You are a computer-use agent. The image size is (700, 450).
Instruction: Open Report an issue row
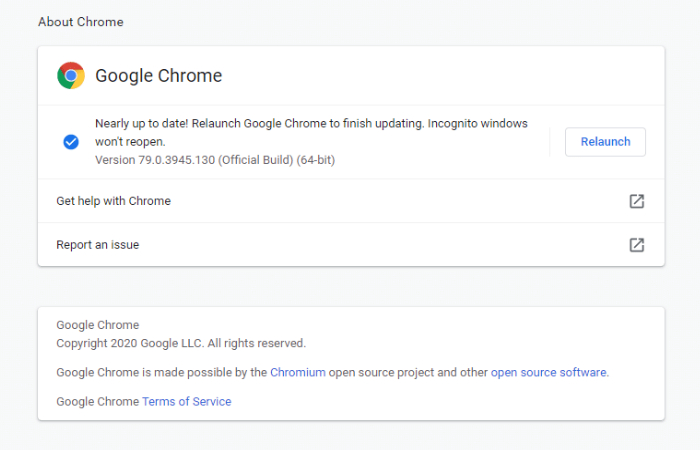(x=351, y=245)
